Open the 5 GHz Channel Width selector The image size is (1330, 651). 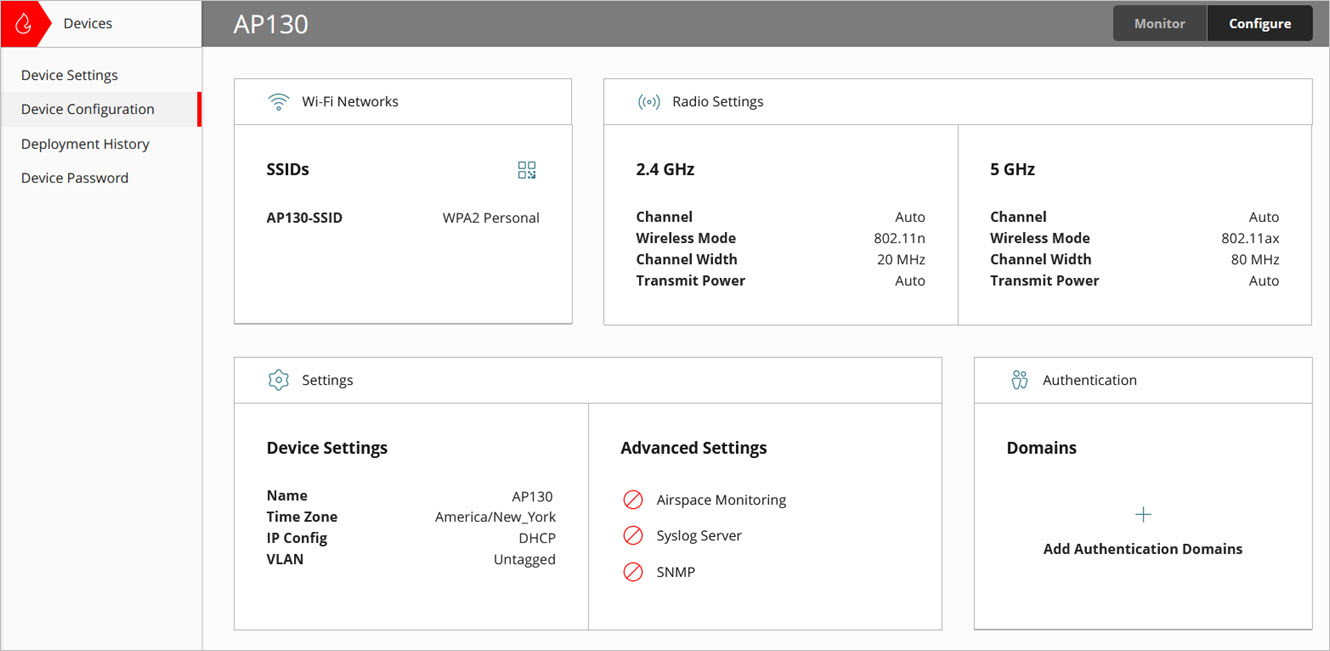click(1255, 259)
